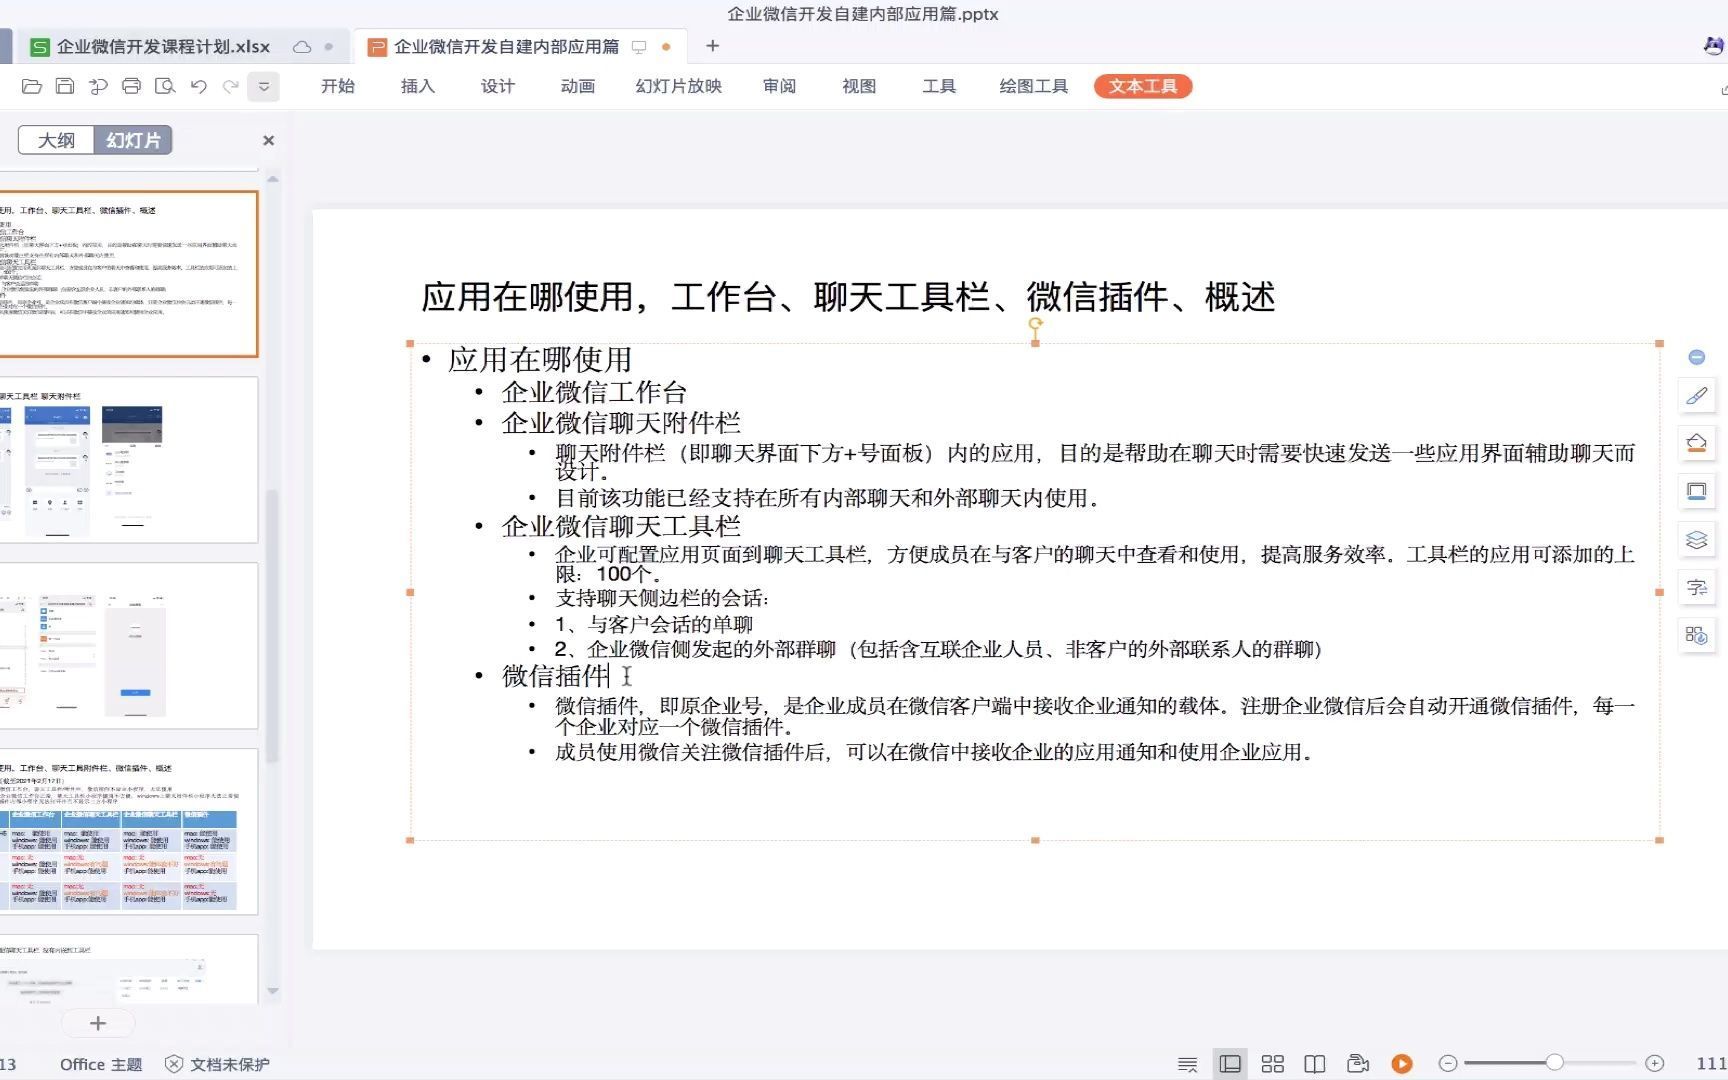This screenshot has width=1728, height=1080.
Task: Undo the last action
Action: click(198, 86)
